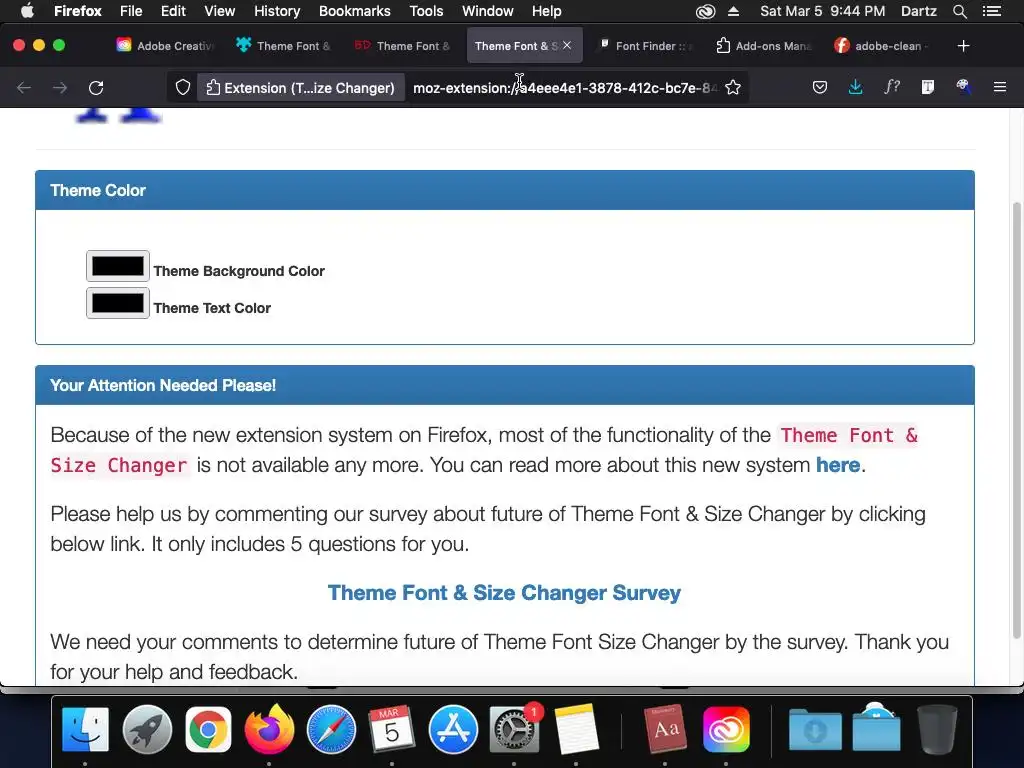Open the View menu
Image resolution: width=1024 pixels, height=768 pixels.
point(219,11)
